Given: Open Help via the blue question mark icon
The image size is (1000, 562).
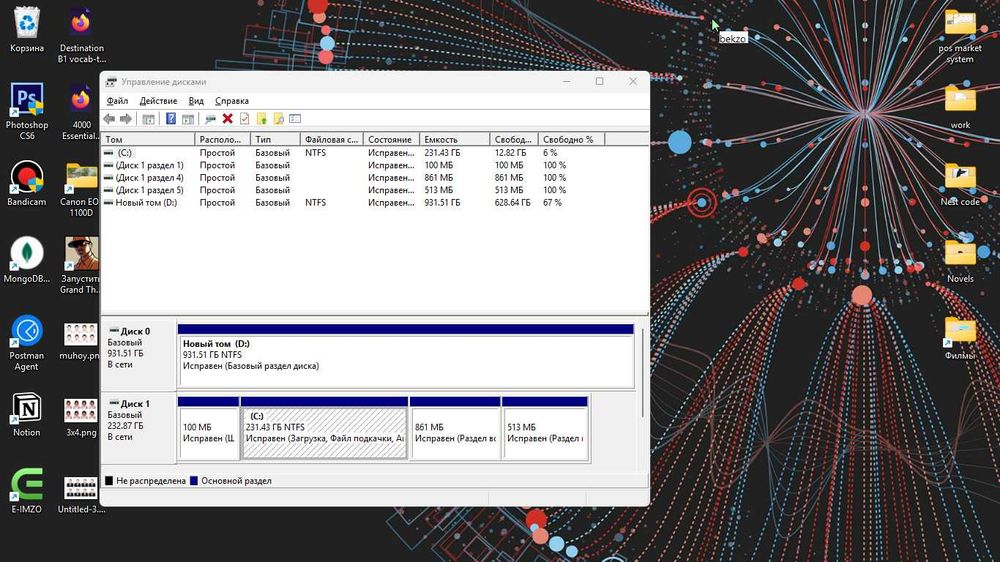Looking at the screenshot, I should tap(171, 119).
